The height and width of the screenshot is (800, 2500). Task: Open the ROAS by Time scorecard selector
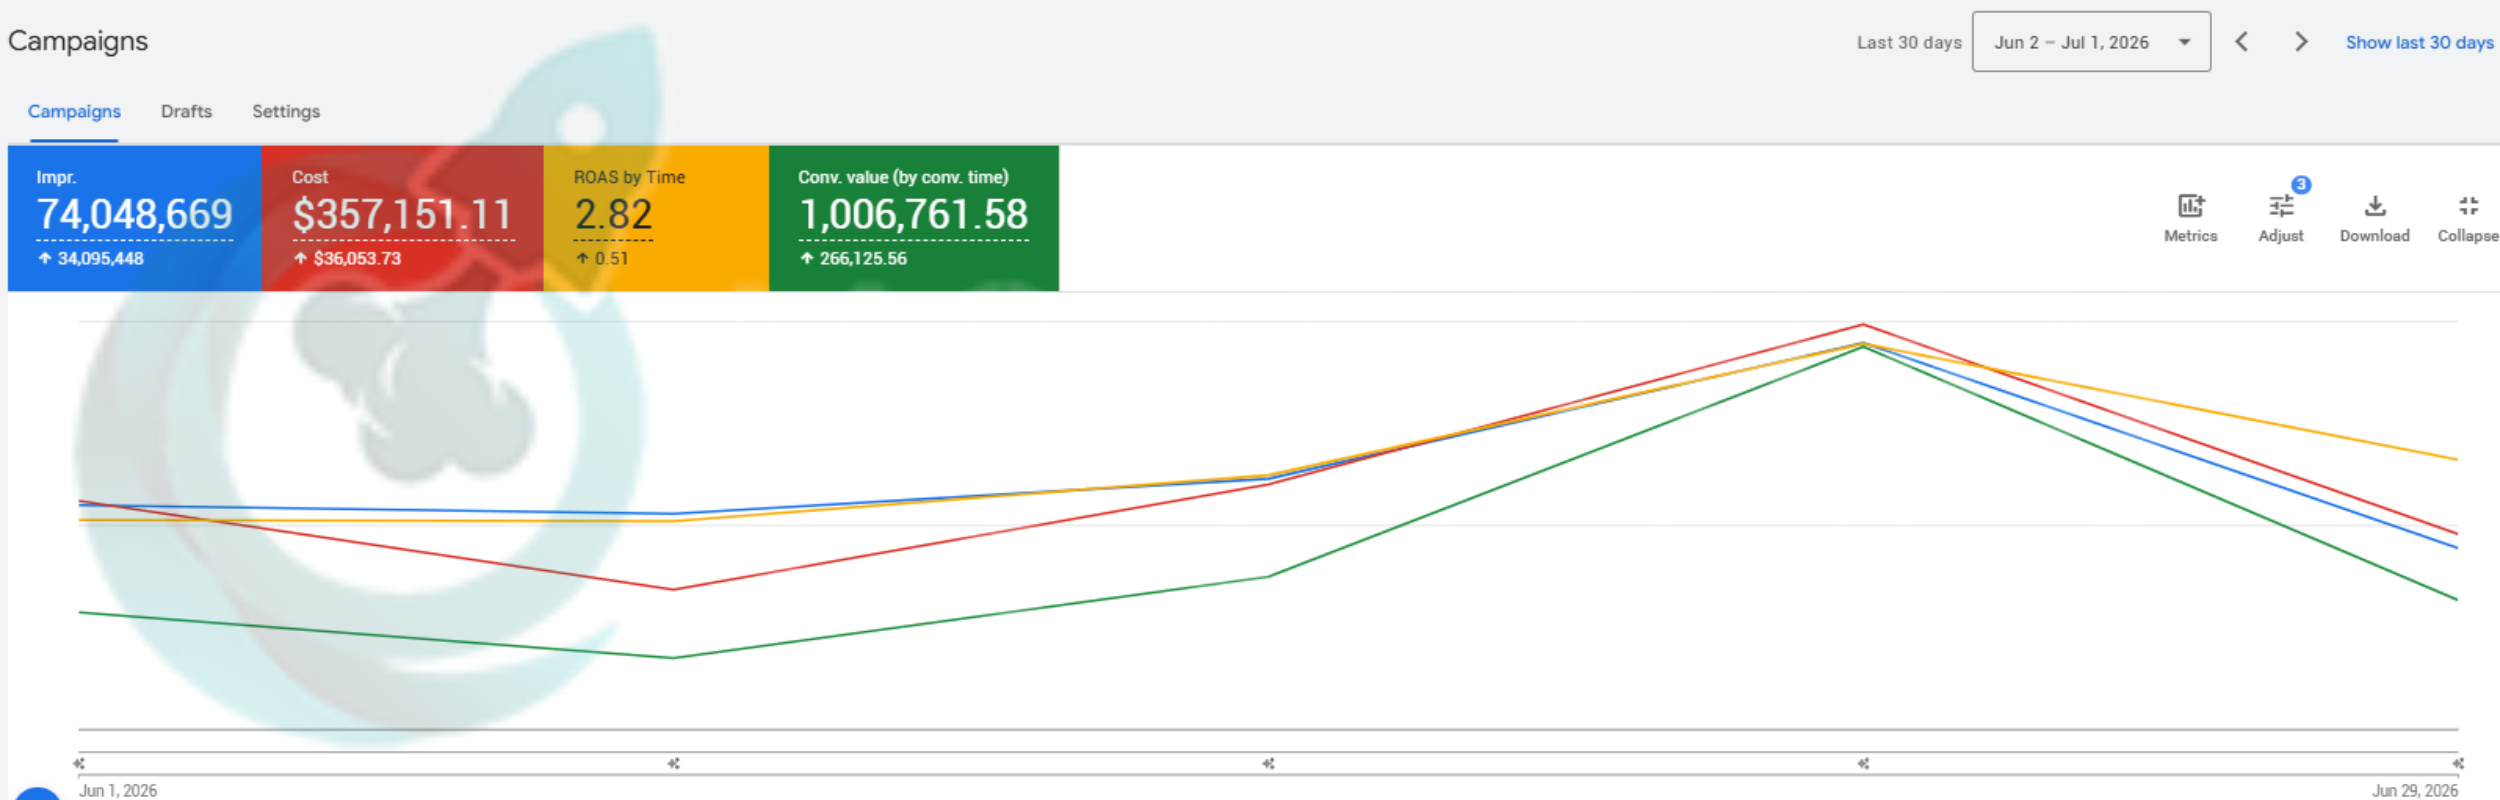pos(656,218)
